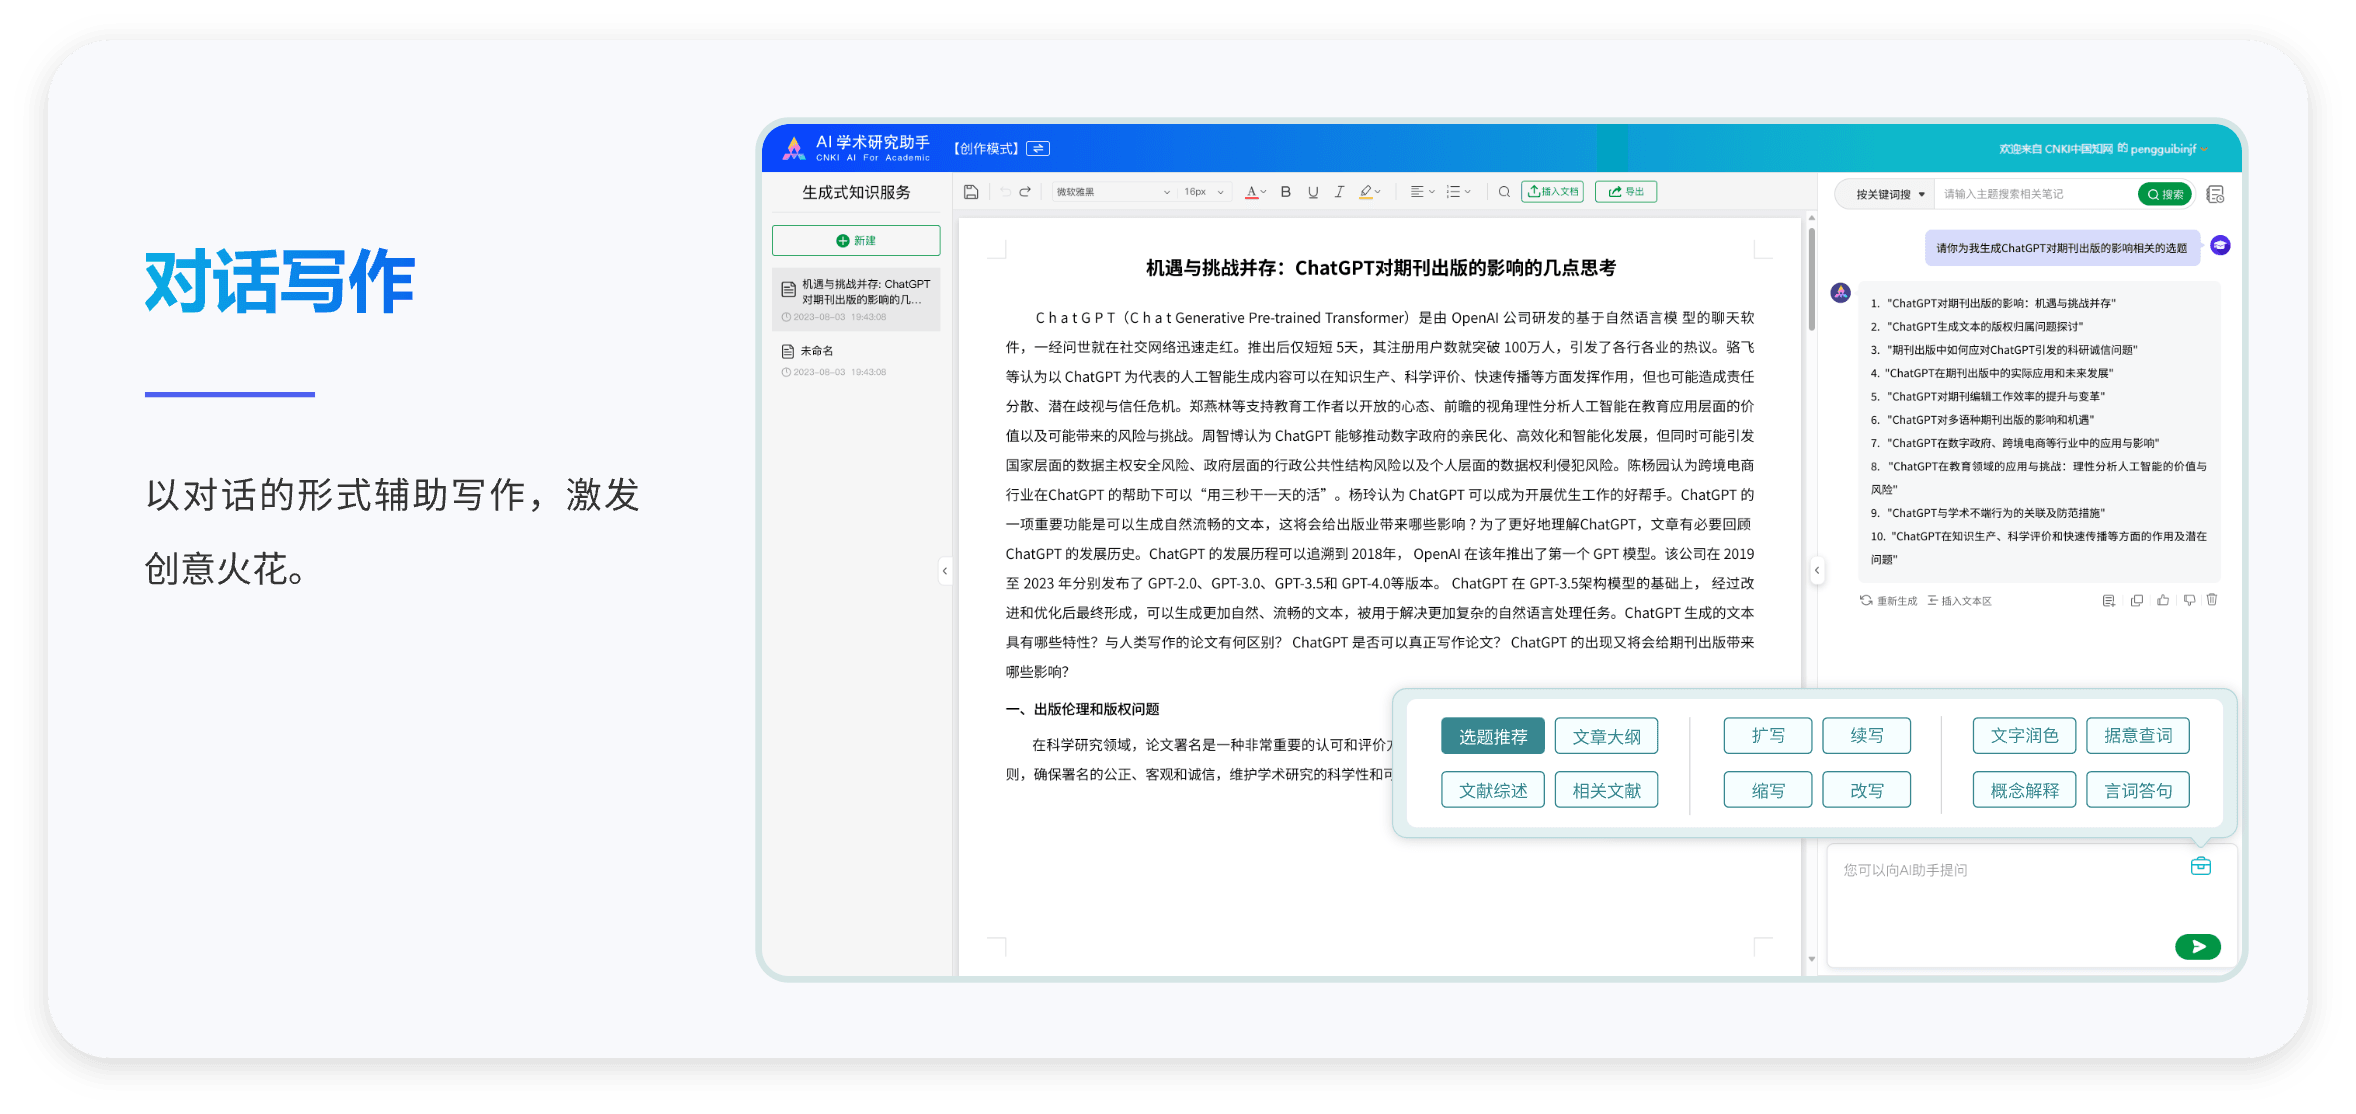Screen dimensions: 2356x1114
Task: Select the 选题推荐 function
Action: [1493, 737]
